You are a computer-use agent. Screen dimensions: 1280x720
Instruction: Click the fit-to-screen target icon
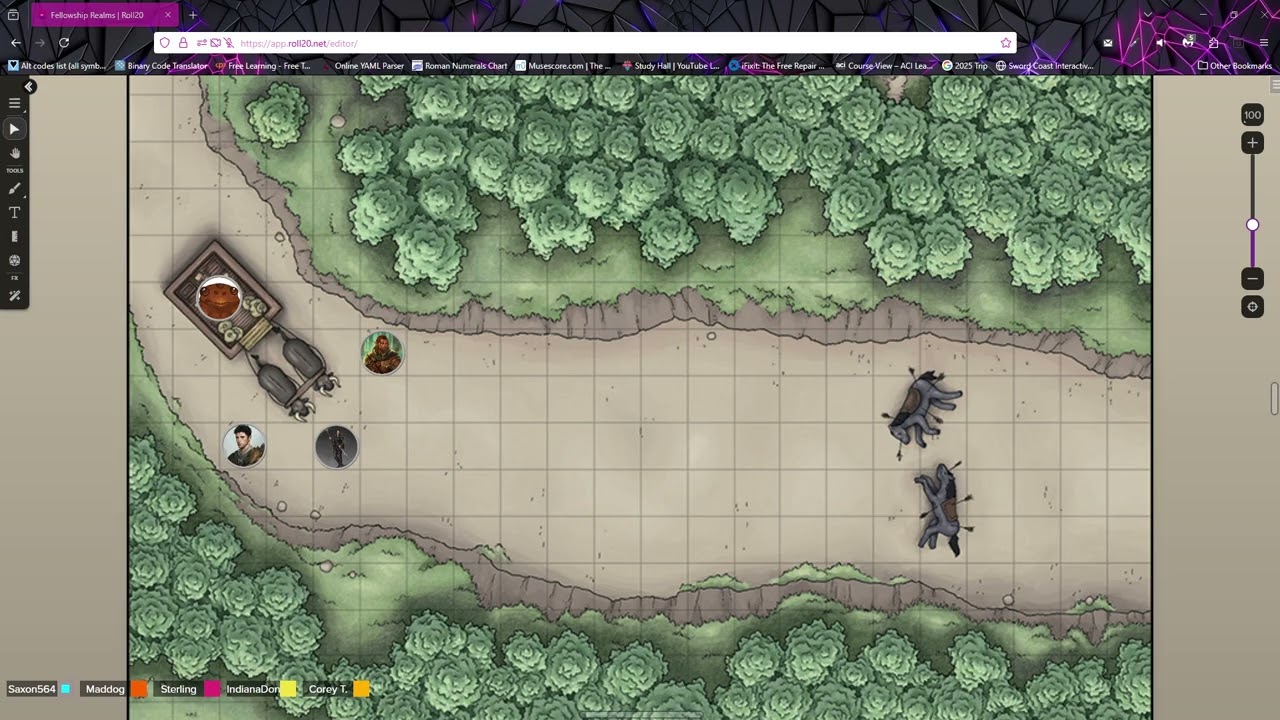click(x=1252, y=307)
